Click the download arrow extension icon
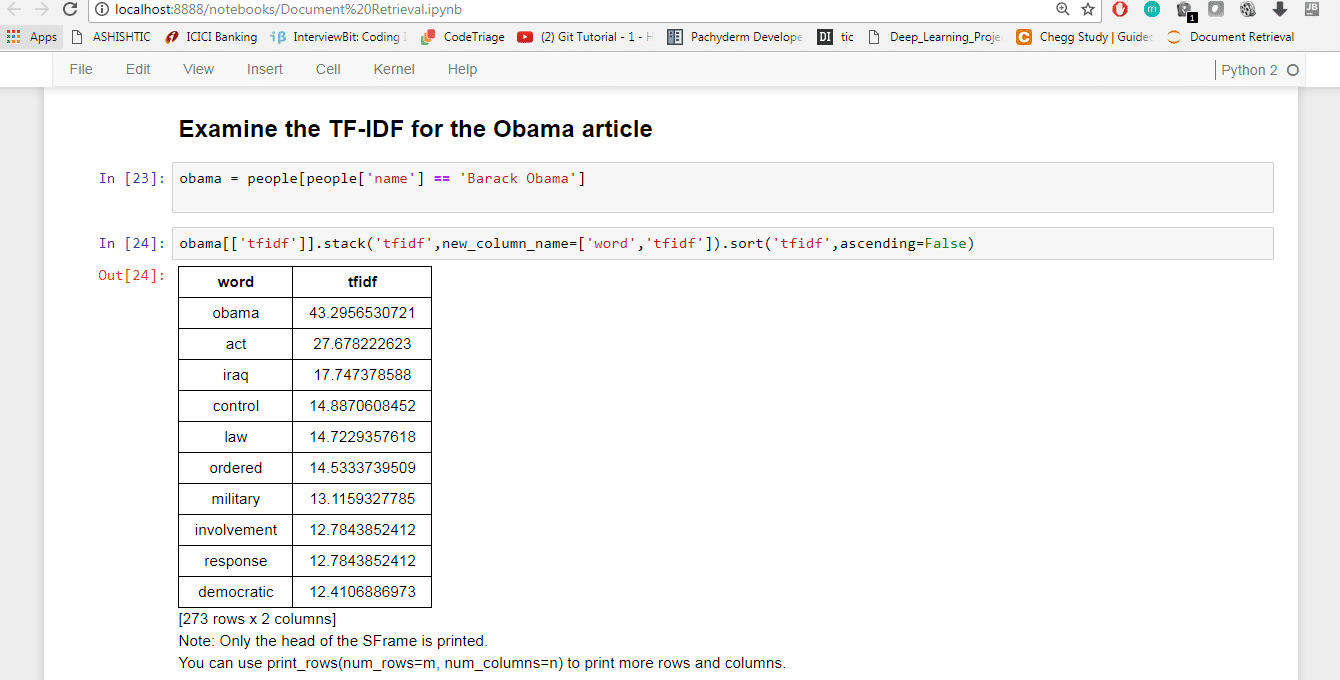This screenshot has width=1340, height=680. pos(1279,9)
